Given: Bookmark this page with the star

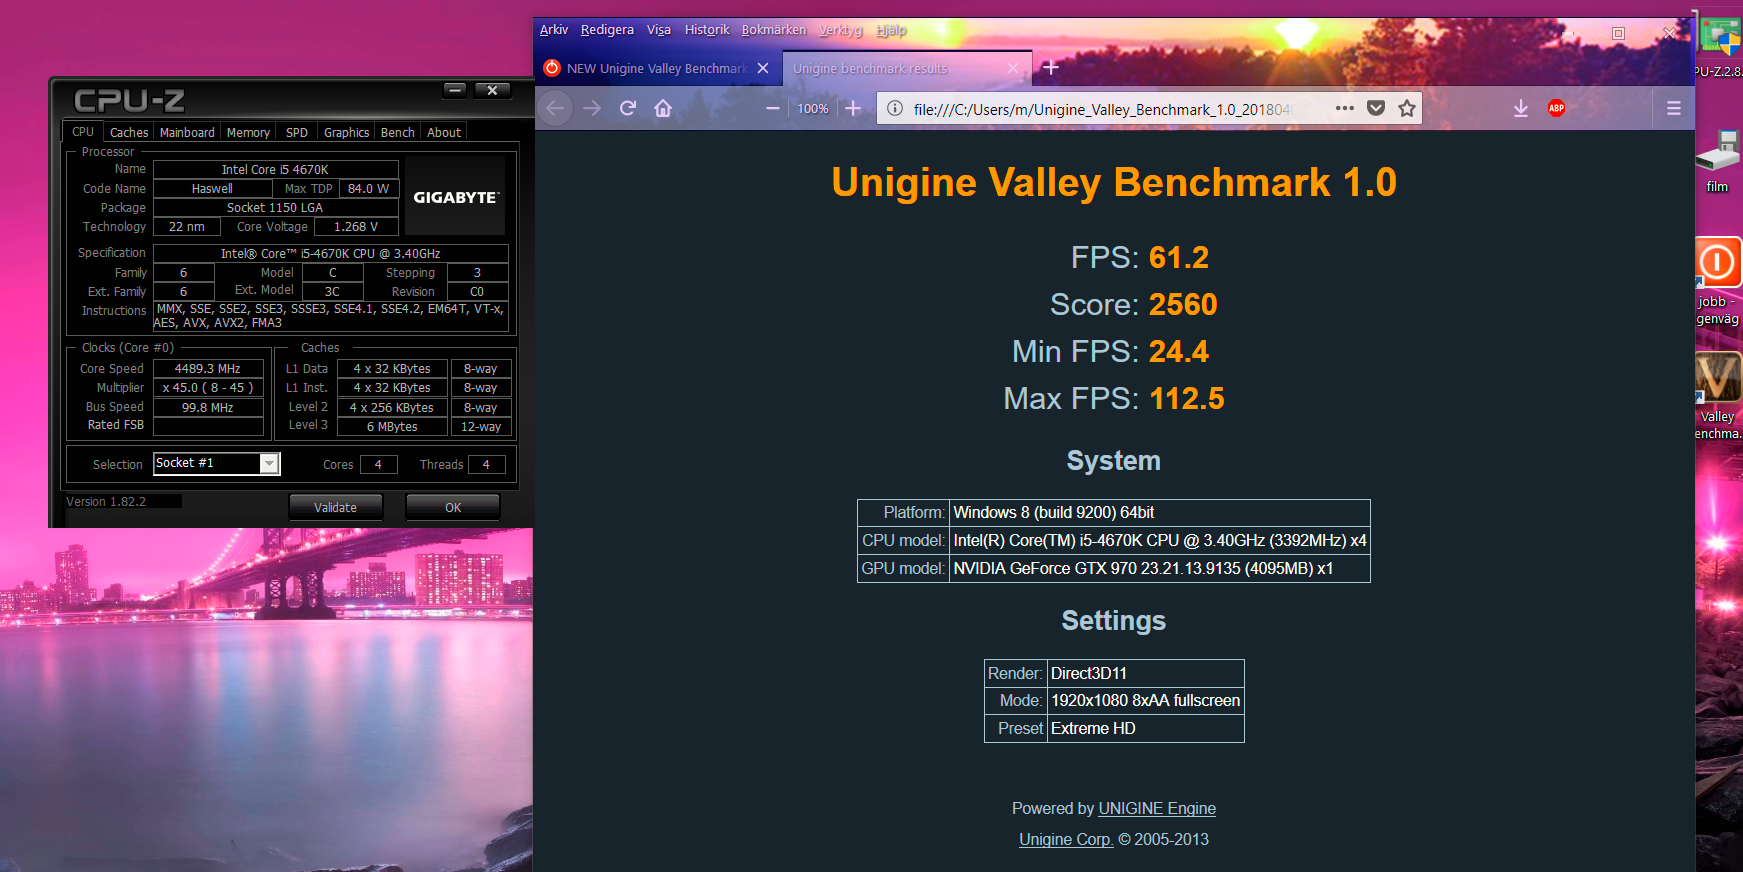Looking at the screenshot, I should pyautogui.click(x=1407, y=108).
